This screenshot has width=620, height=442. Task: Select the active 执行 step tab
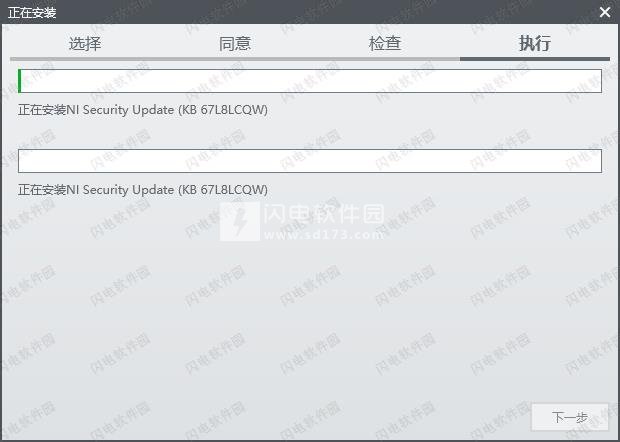pyautogui.click(x=535, y=43)
